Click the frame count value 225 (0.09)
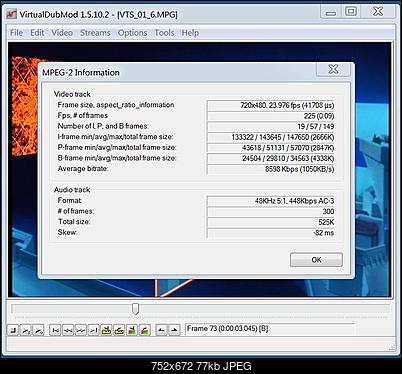Viewport: 402px width, 374px height. click(271, 116)
